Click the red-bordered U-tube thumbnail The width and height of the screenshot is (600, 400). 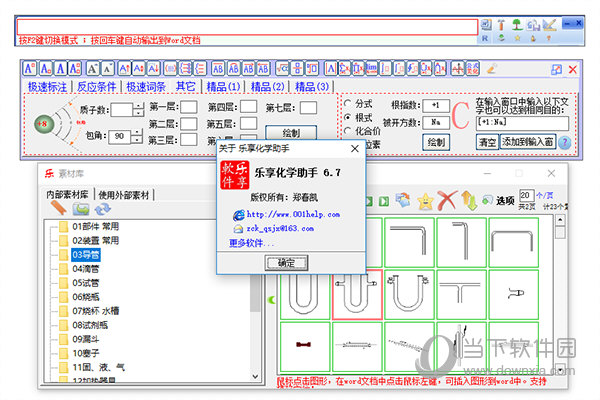pyautogui.click(x=357, y=294)
